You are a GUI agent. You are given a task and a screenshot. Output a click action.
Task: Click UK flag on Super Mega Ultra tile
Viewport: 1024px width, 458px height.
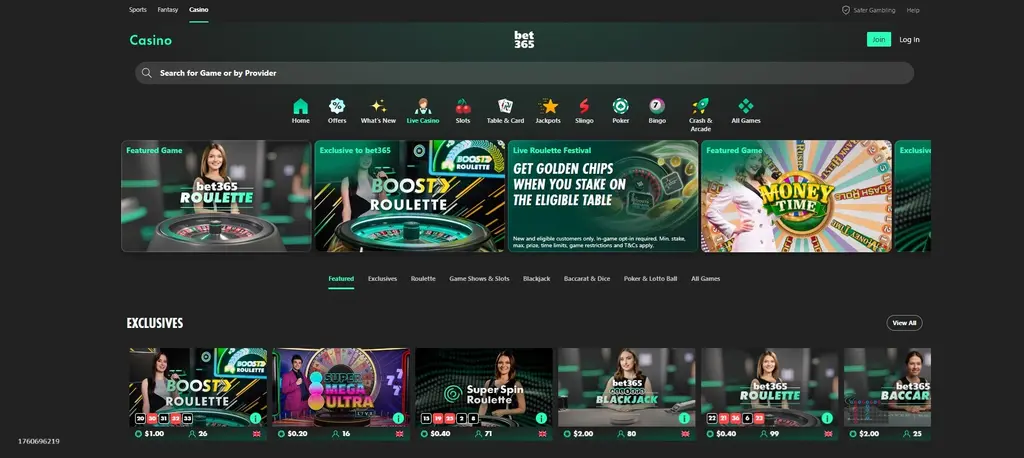(x=399, y=434)
